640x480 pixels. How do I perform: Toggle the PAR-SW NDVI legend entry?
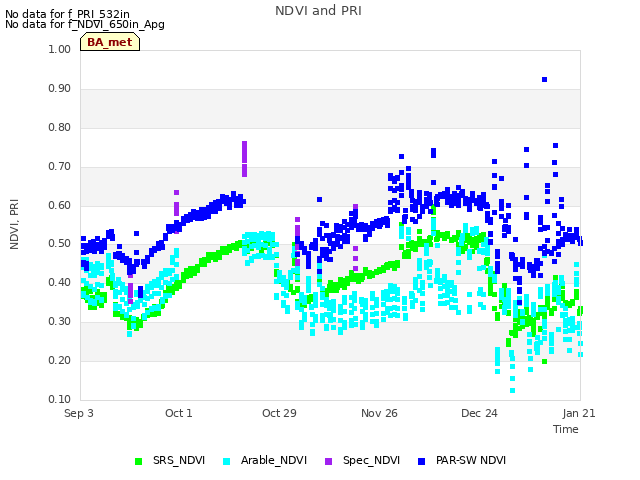pos(462,460)
